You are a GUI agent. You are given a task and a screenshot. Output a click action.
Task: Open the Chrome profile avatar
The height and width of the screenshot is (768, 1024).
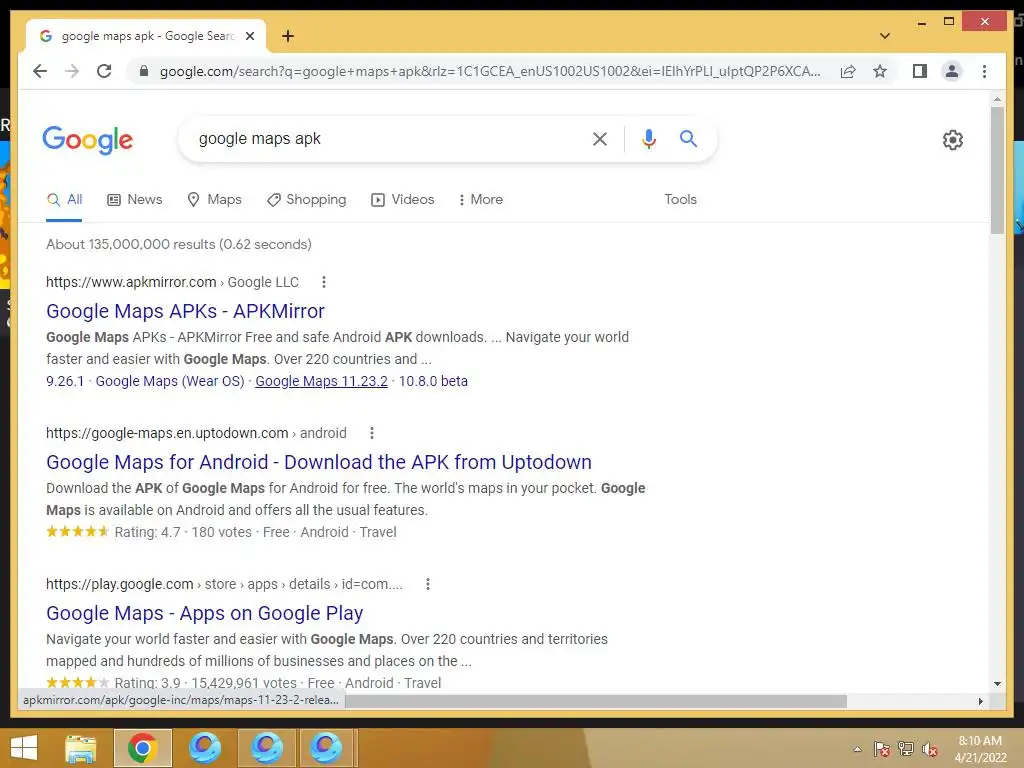point(952,71)
